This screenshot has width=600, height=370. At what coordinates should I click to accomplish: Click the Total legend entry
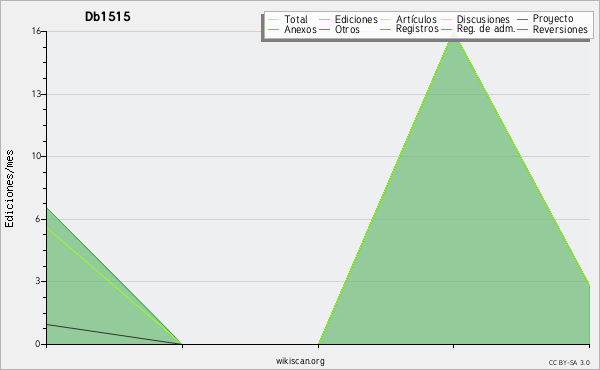(x=295, y=19)
